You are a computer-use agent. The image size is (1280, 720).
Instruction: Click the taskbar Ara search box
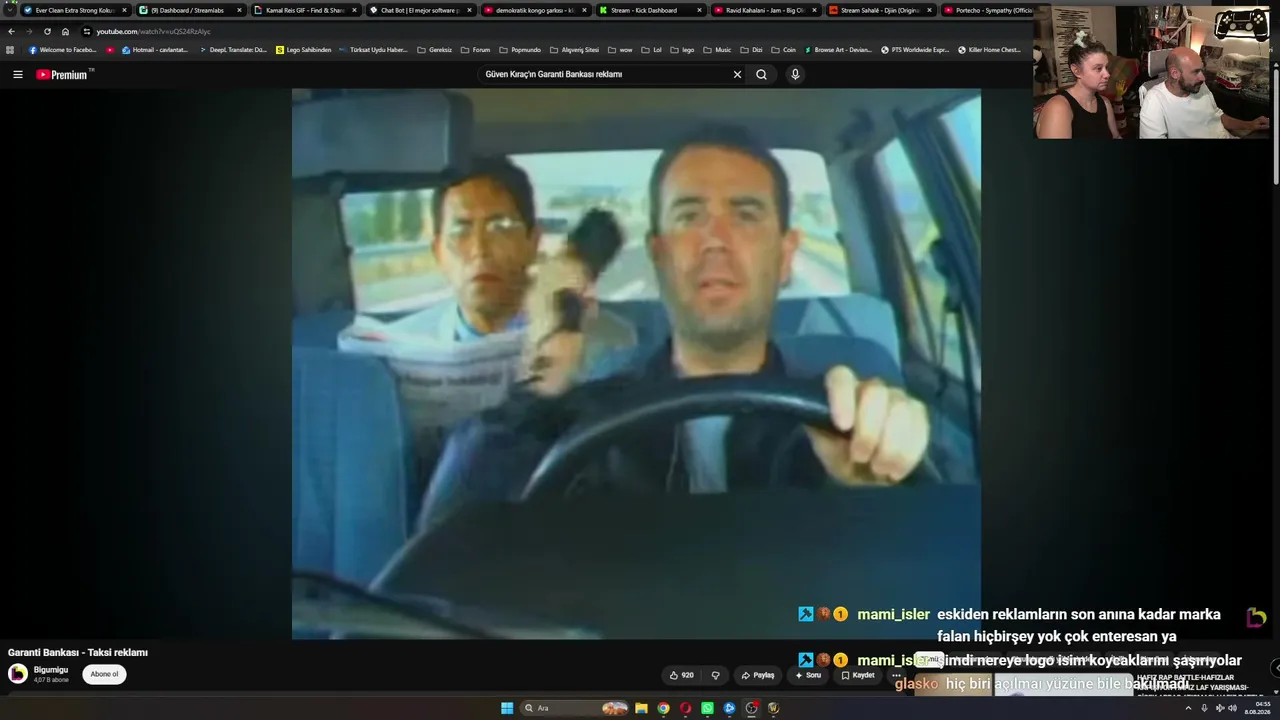pos(574,708)
